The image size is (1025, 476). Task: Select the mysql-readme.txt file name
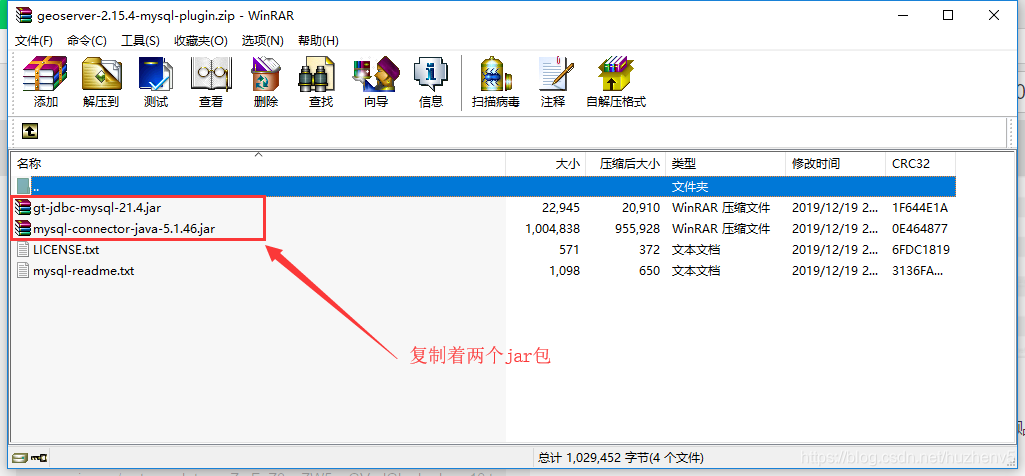coord(84,271)
